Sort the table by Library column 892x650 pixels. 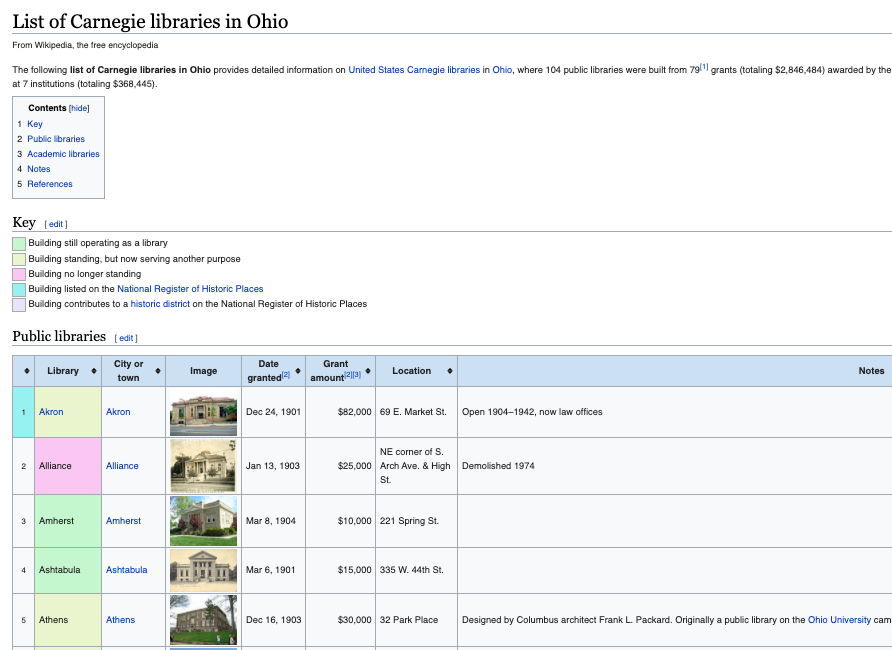pos(94,371)
